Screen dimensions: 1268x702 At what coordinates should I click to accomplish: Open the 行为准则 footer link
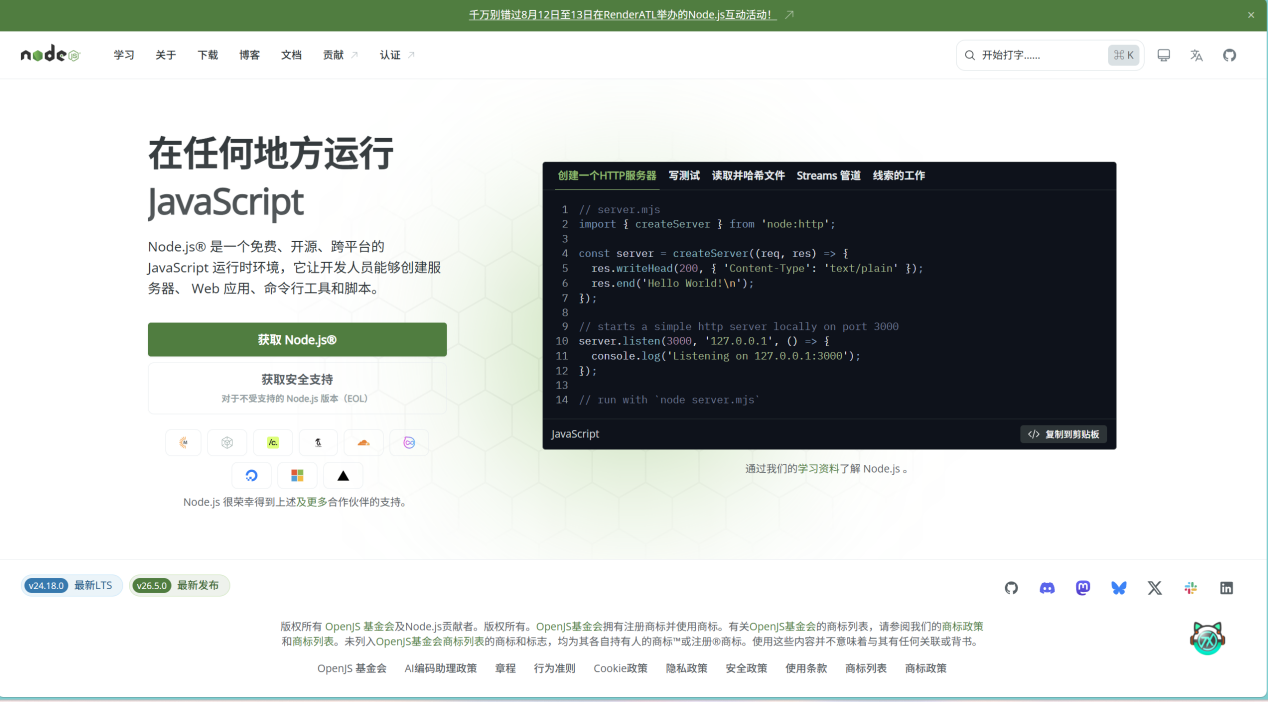pyautogui.click(x=555, y=668)
